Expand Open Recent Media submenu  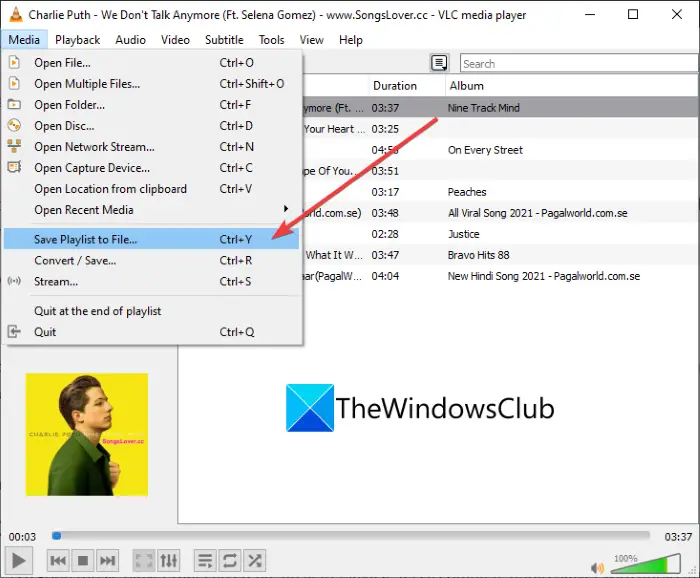click(151, 210)
